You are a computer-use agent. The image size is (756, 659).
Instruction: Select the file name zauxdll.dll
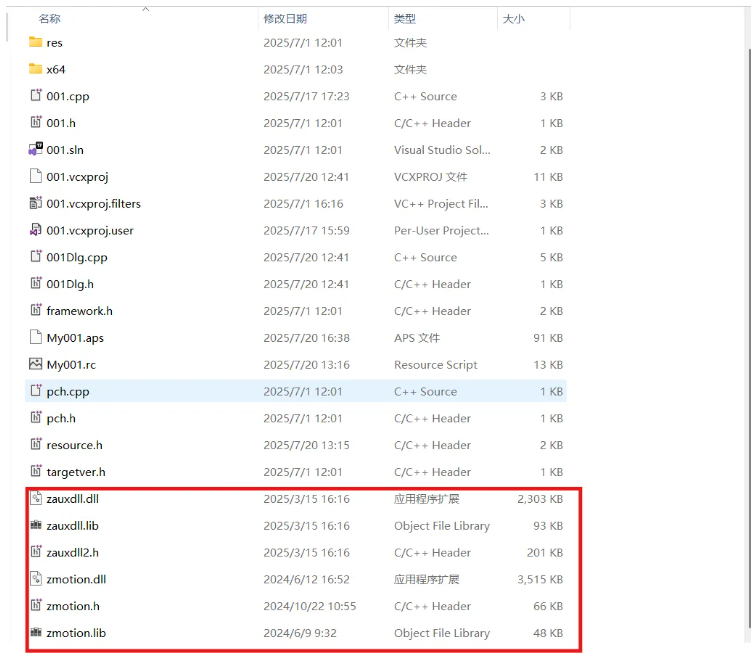click(72, 499)
